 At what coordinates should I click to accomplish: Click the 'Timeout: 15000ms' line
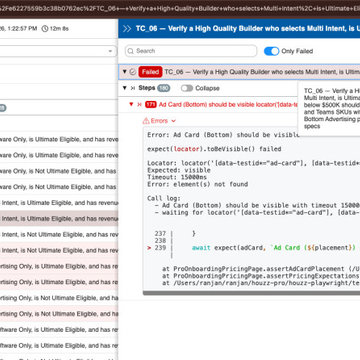[x=177, y=177]
